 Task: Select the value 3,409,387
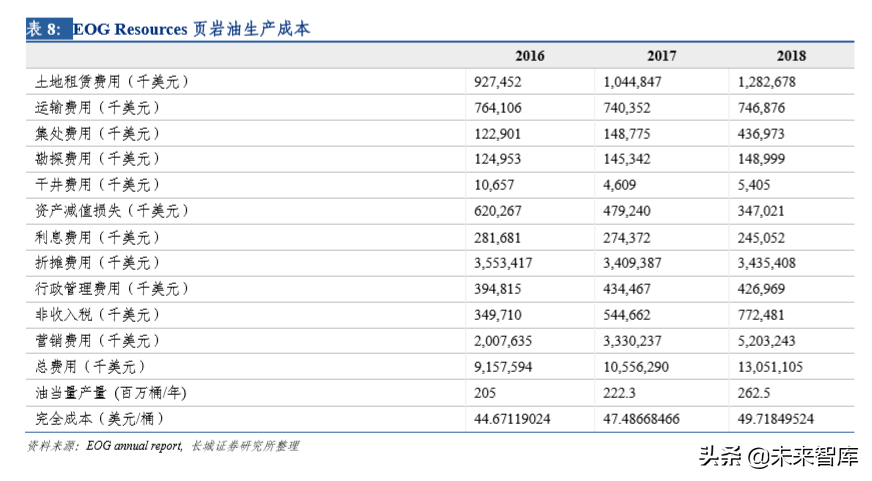coord(632,263)
